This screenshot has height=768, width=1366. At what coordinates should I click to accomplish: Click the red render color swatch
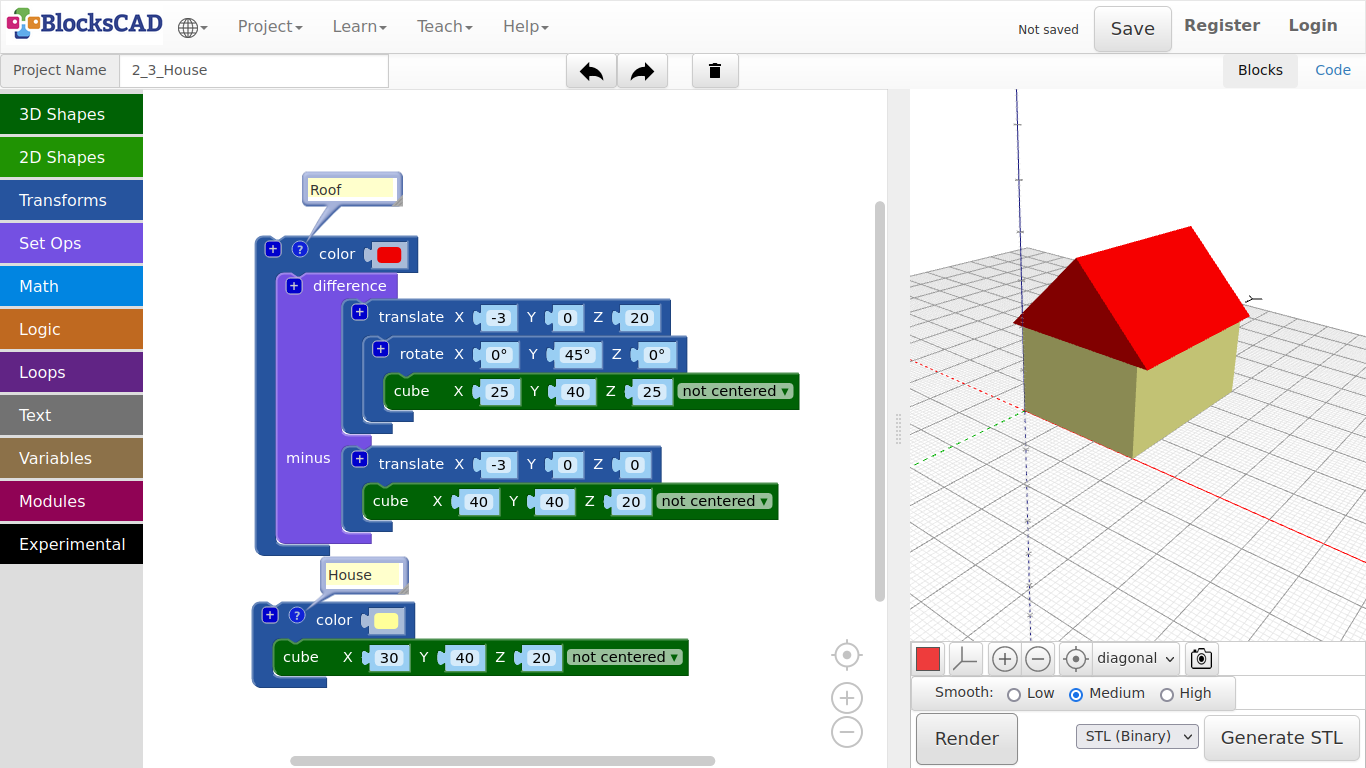(928, 659)
